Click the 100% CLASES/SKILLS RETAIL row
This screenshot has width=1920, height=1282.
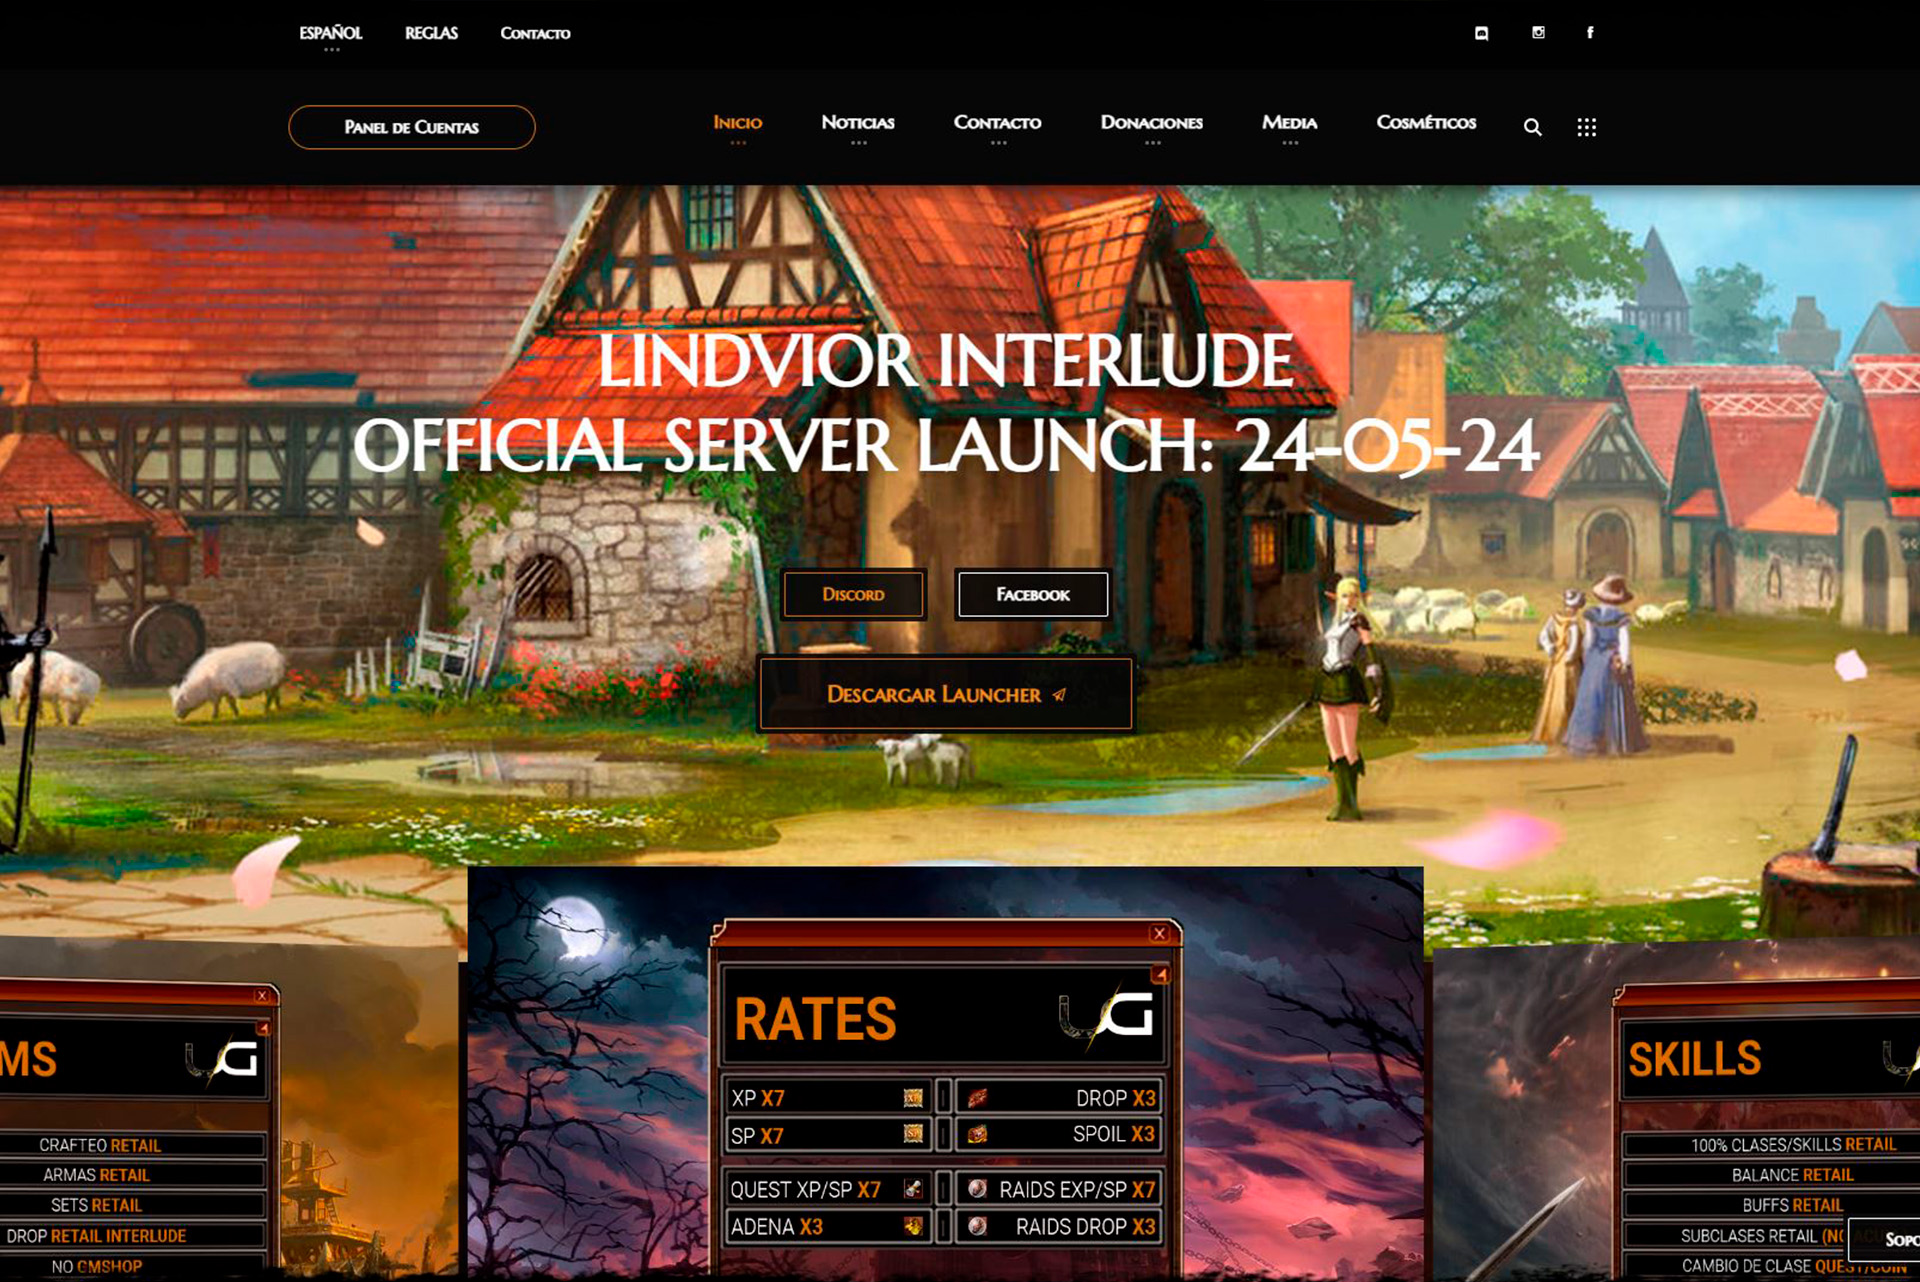1772,1145
